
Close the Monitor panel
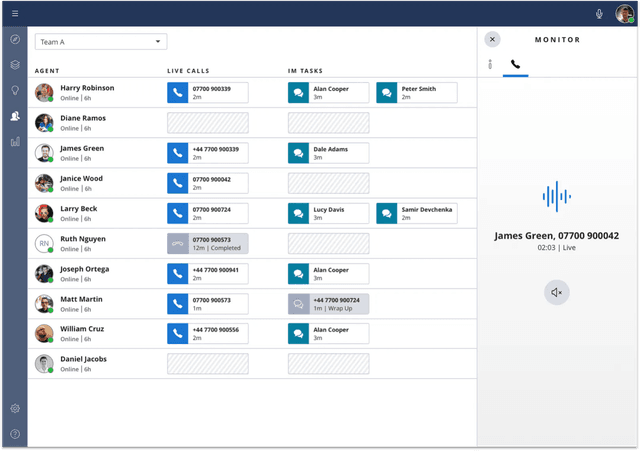492,39
